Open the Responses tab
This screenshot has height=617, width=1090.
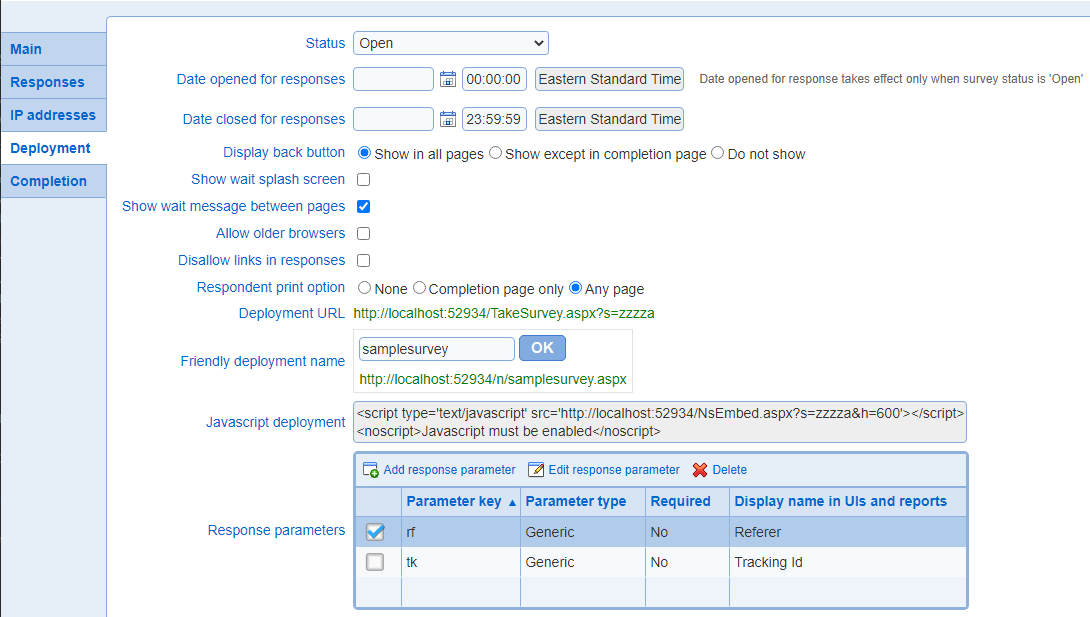[54, 82]
